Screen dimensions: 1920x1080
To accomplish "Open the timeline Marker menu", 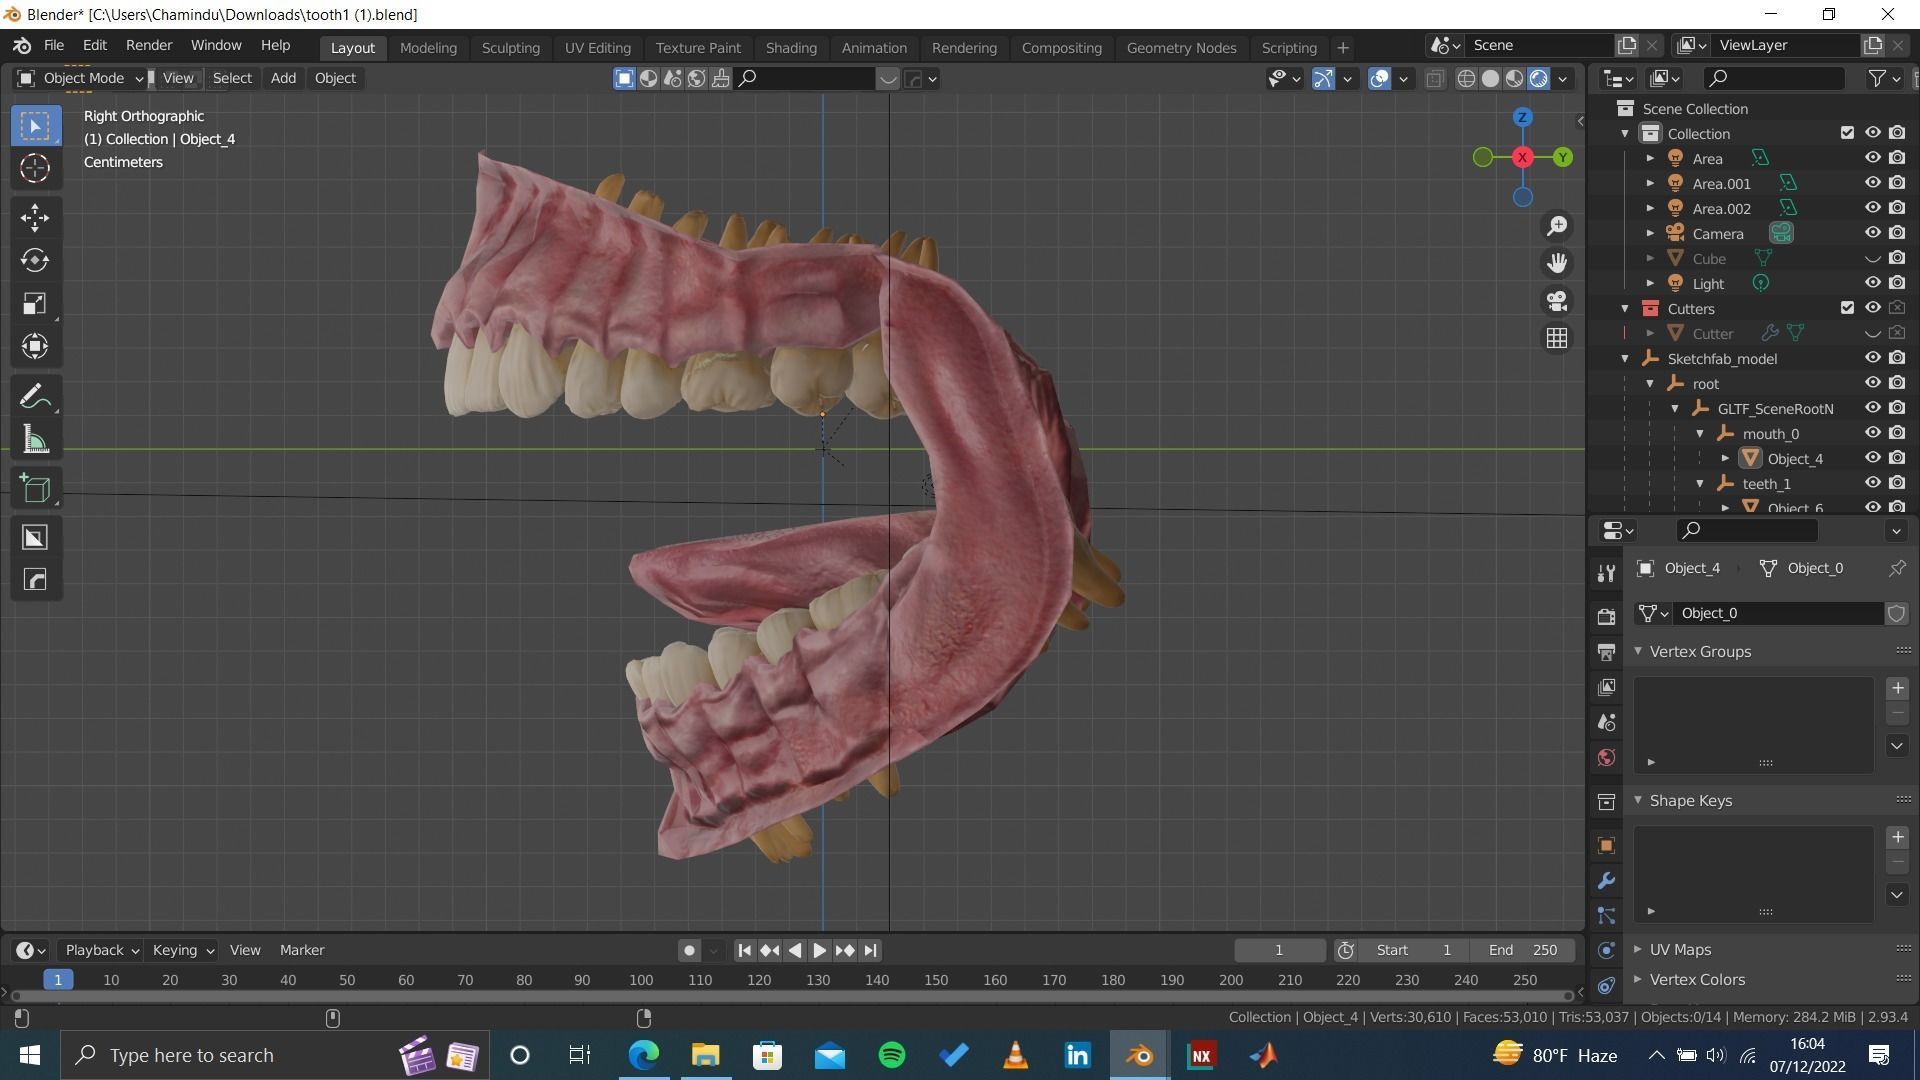I will click(x=302, y=950).
